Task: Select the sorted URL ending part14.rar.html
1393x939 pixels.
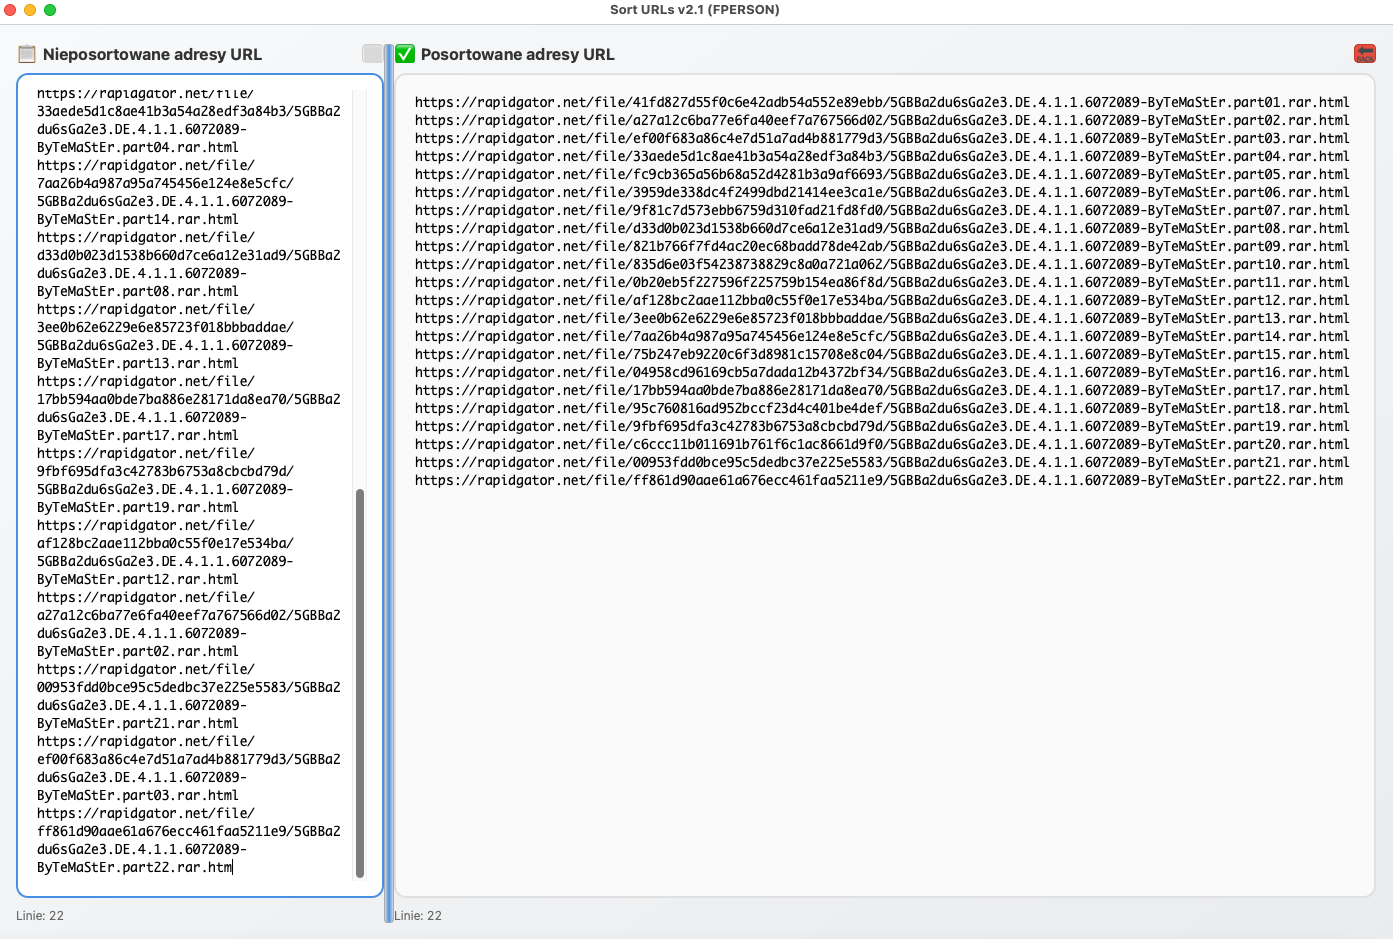Action: (x=882, y=336)
